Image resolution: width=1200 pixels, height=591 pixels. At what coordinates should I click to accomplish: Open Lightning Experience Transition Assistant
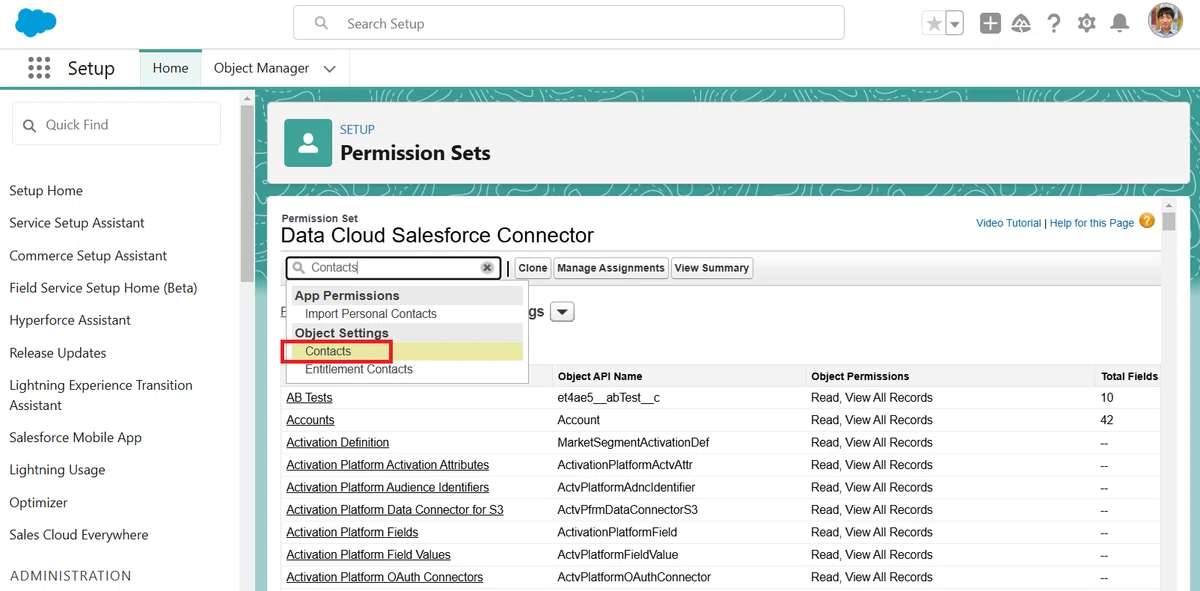point(101,395)
